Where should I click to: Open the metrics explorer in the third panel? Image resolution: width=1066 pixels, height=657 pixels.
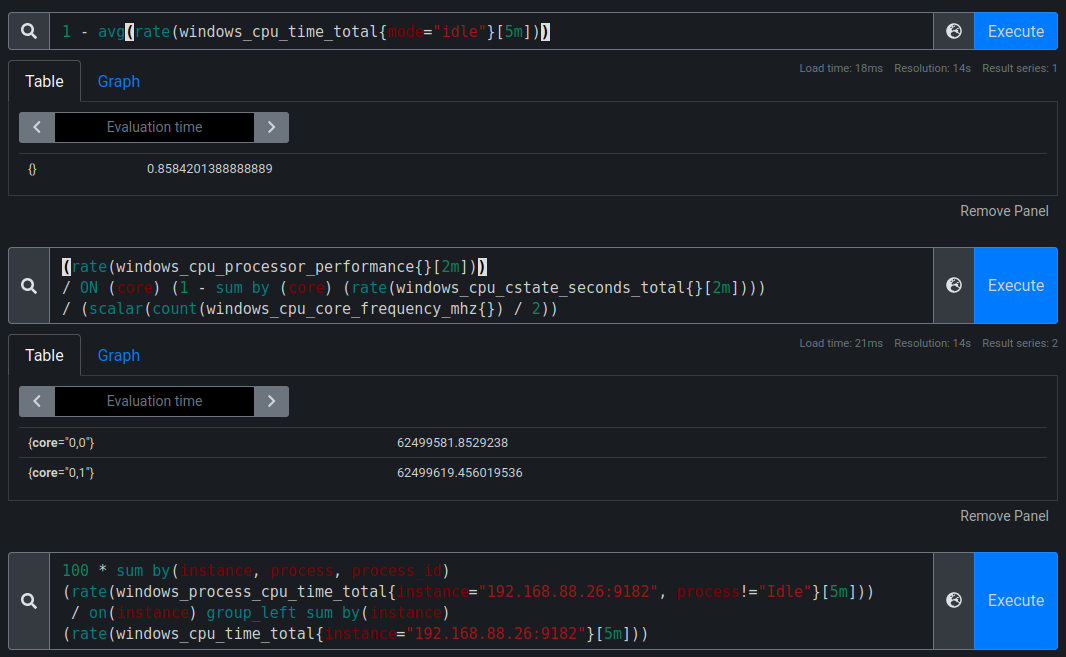(953, 601)
